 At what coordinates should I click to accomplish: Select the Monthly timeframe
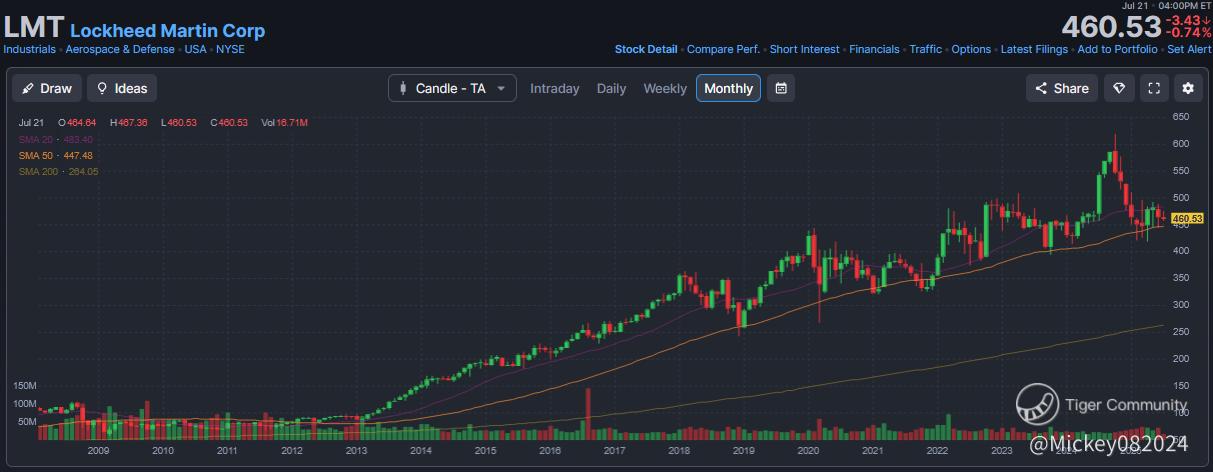click(728, 88)
